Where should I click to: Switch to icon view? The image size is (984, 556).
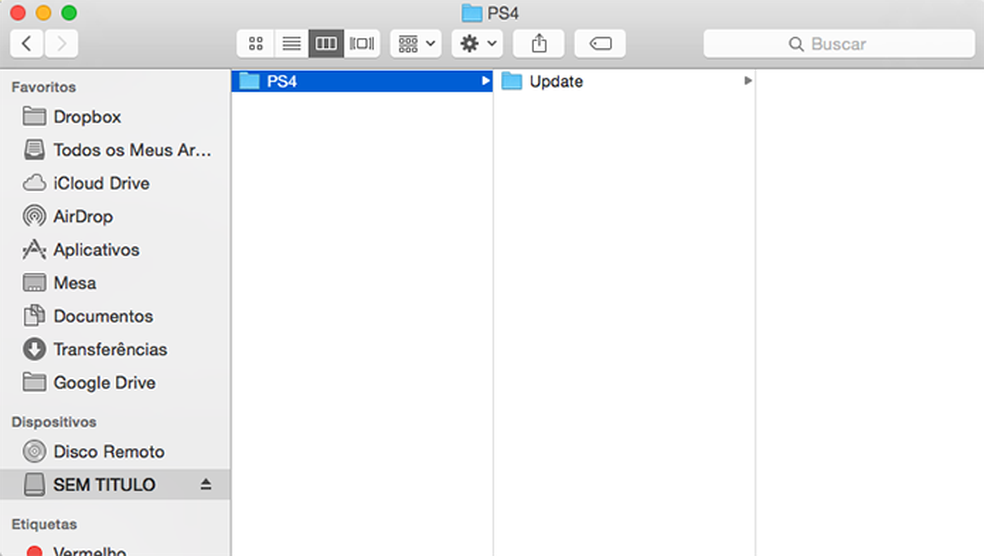pyautogui.click(x=255, y=43)
